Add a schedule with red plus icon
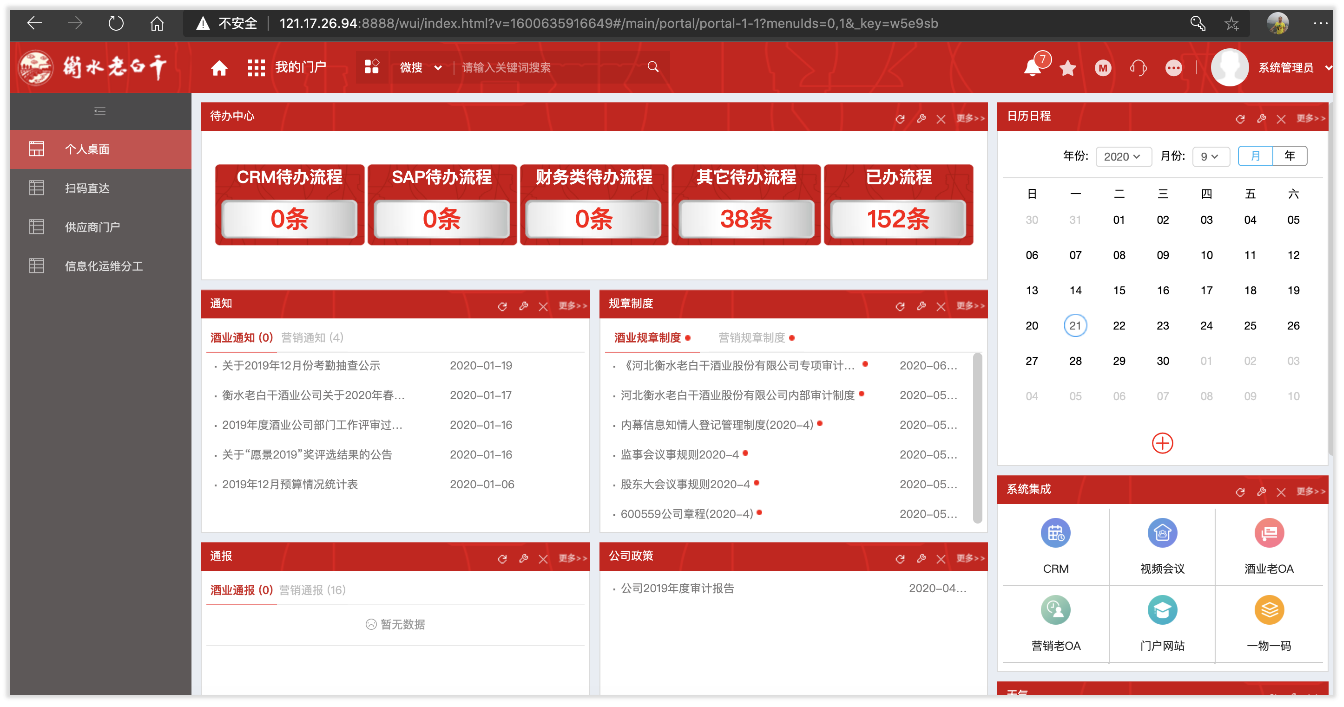 (1162, 443)
